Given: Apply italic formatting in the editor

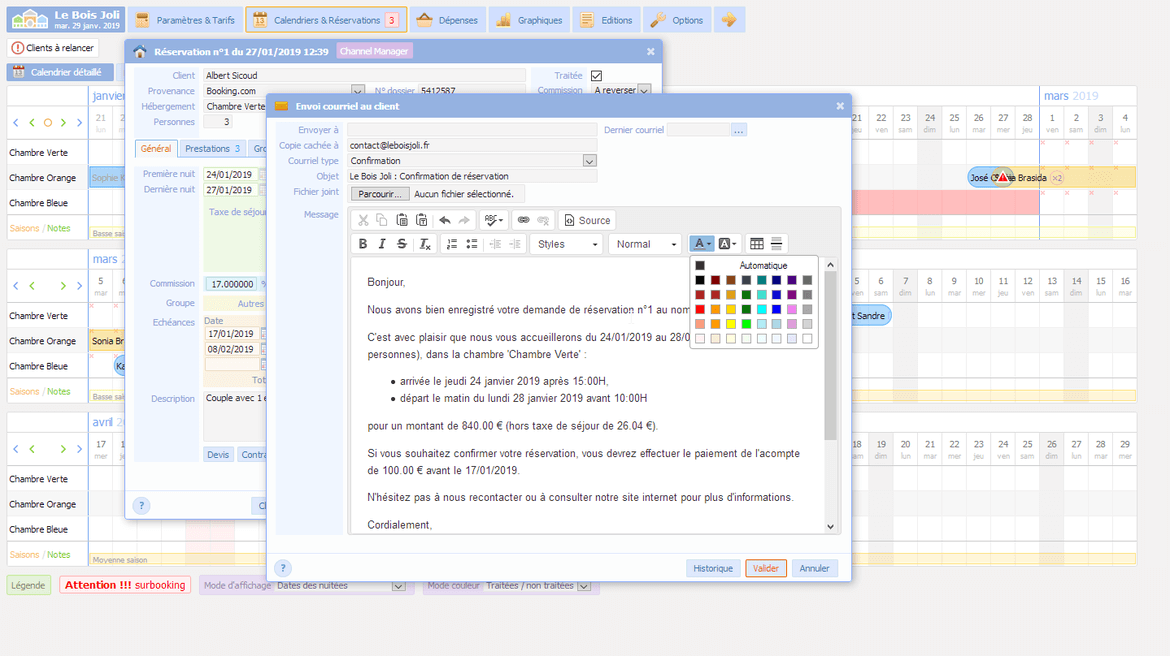Looking at the screenshot, I should [382, 244].
